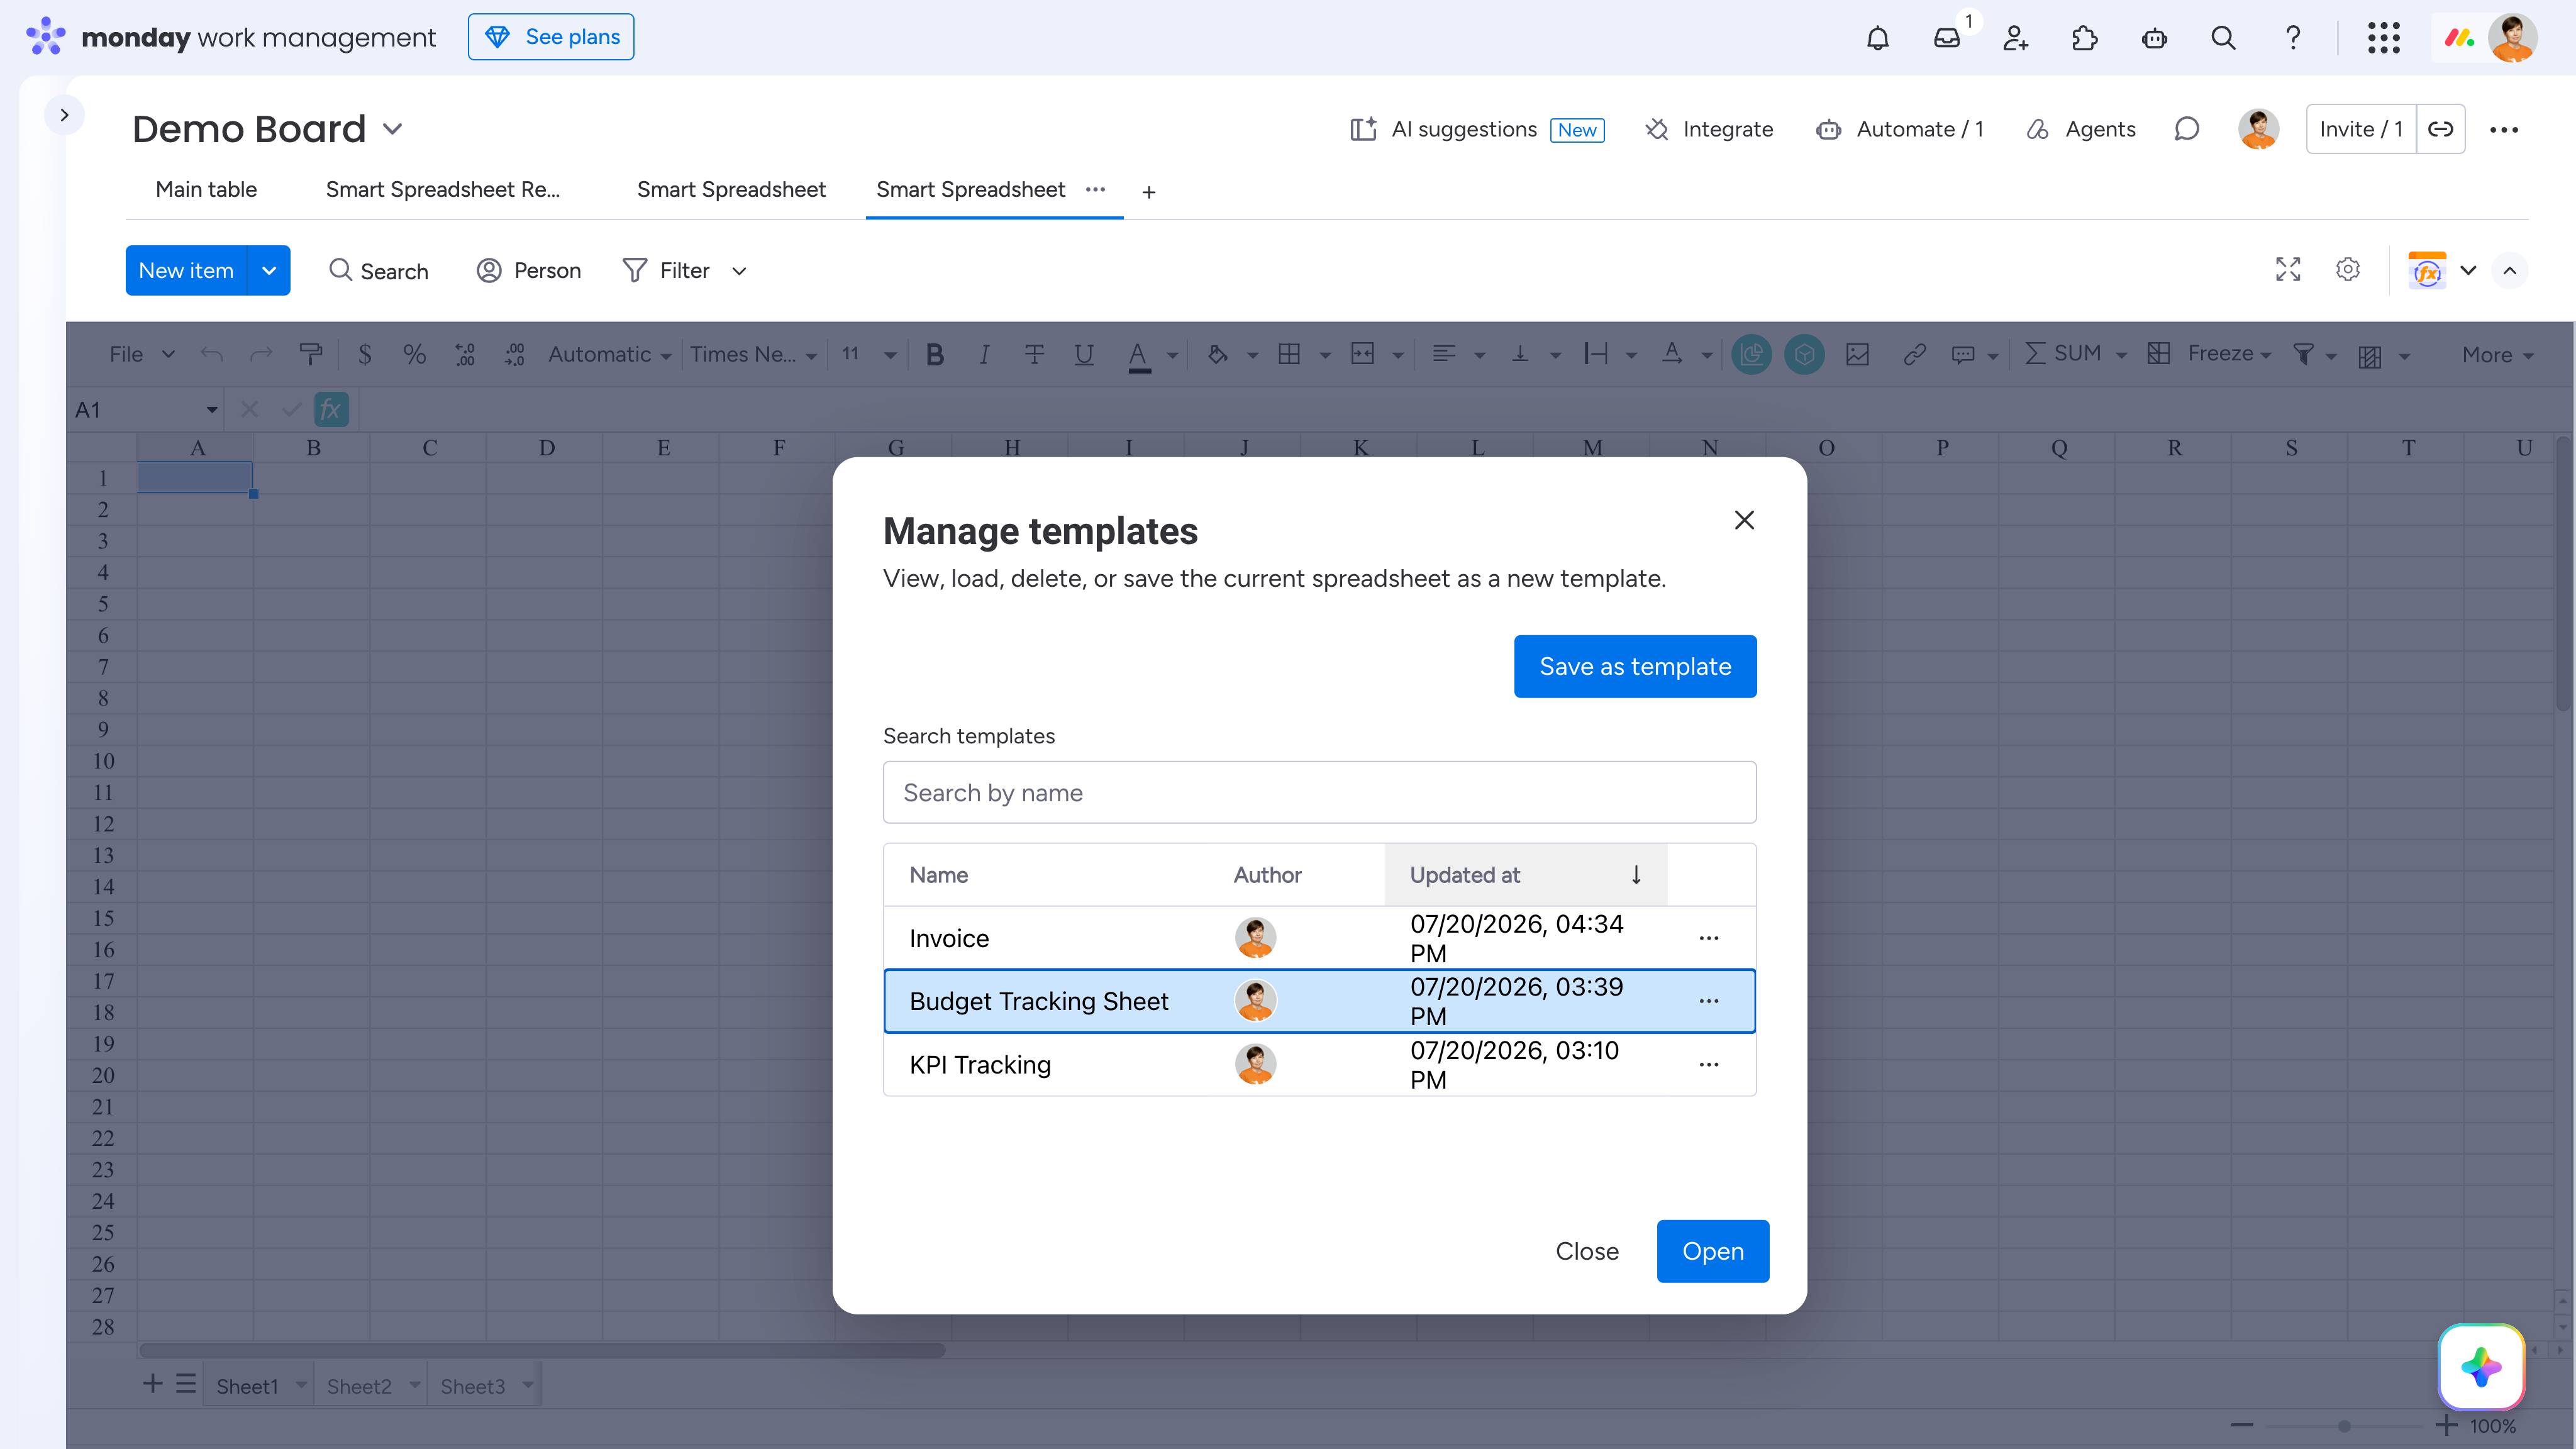This screenshot has height=1449, width=2576.
Task: Switch to the Smart Spreadsheet Re... tab
Action: pyautogui.click(x=442, y=190)
